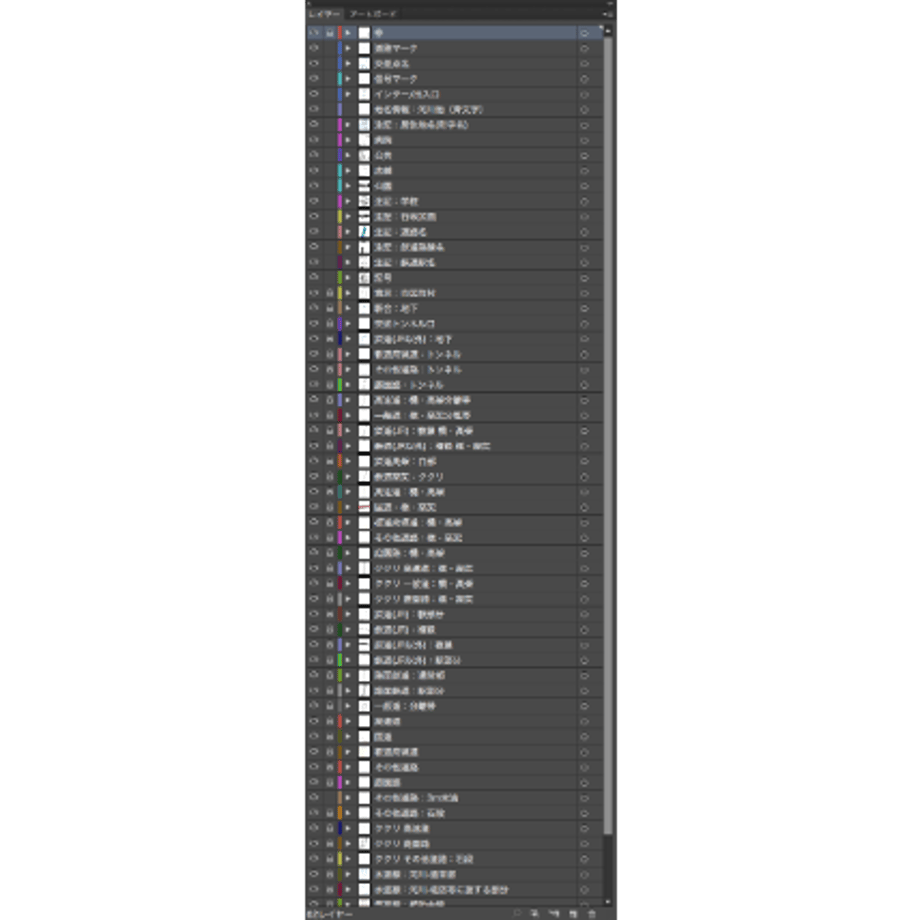Hide the 信号マーク layer
The width and height of the screenshot is (920, 920).
[x=314, y=79]
